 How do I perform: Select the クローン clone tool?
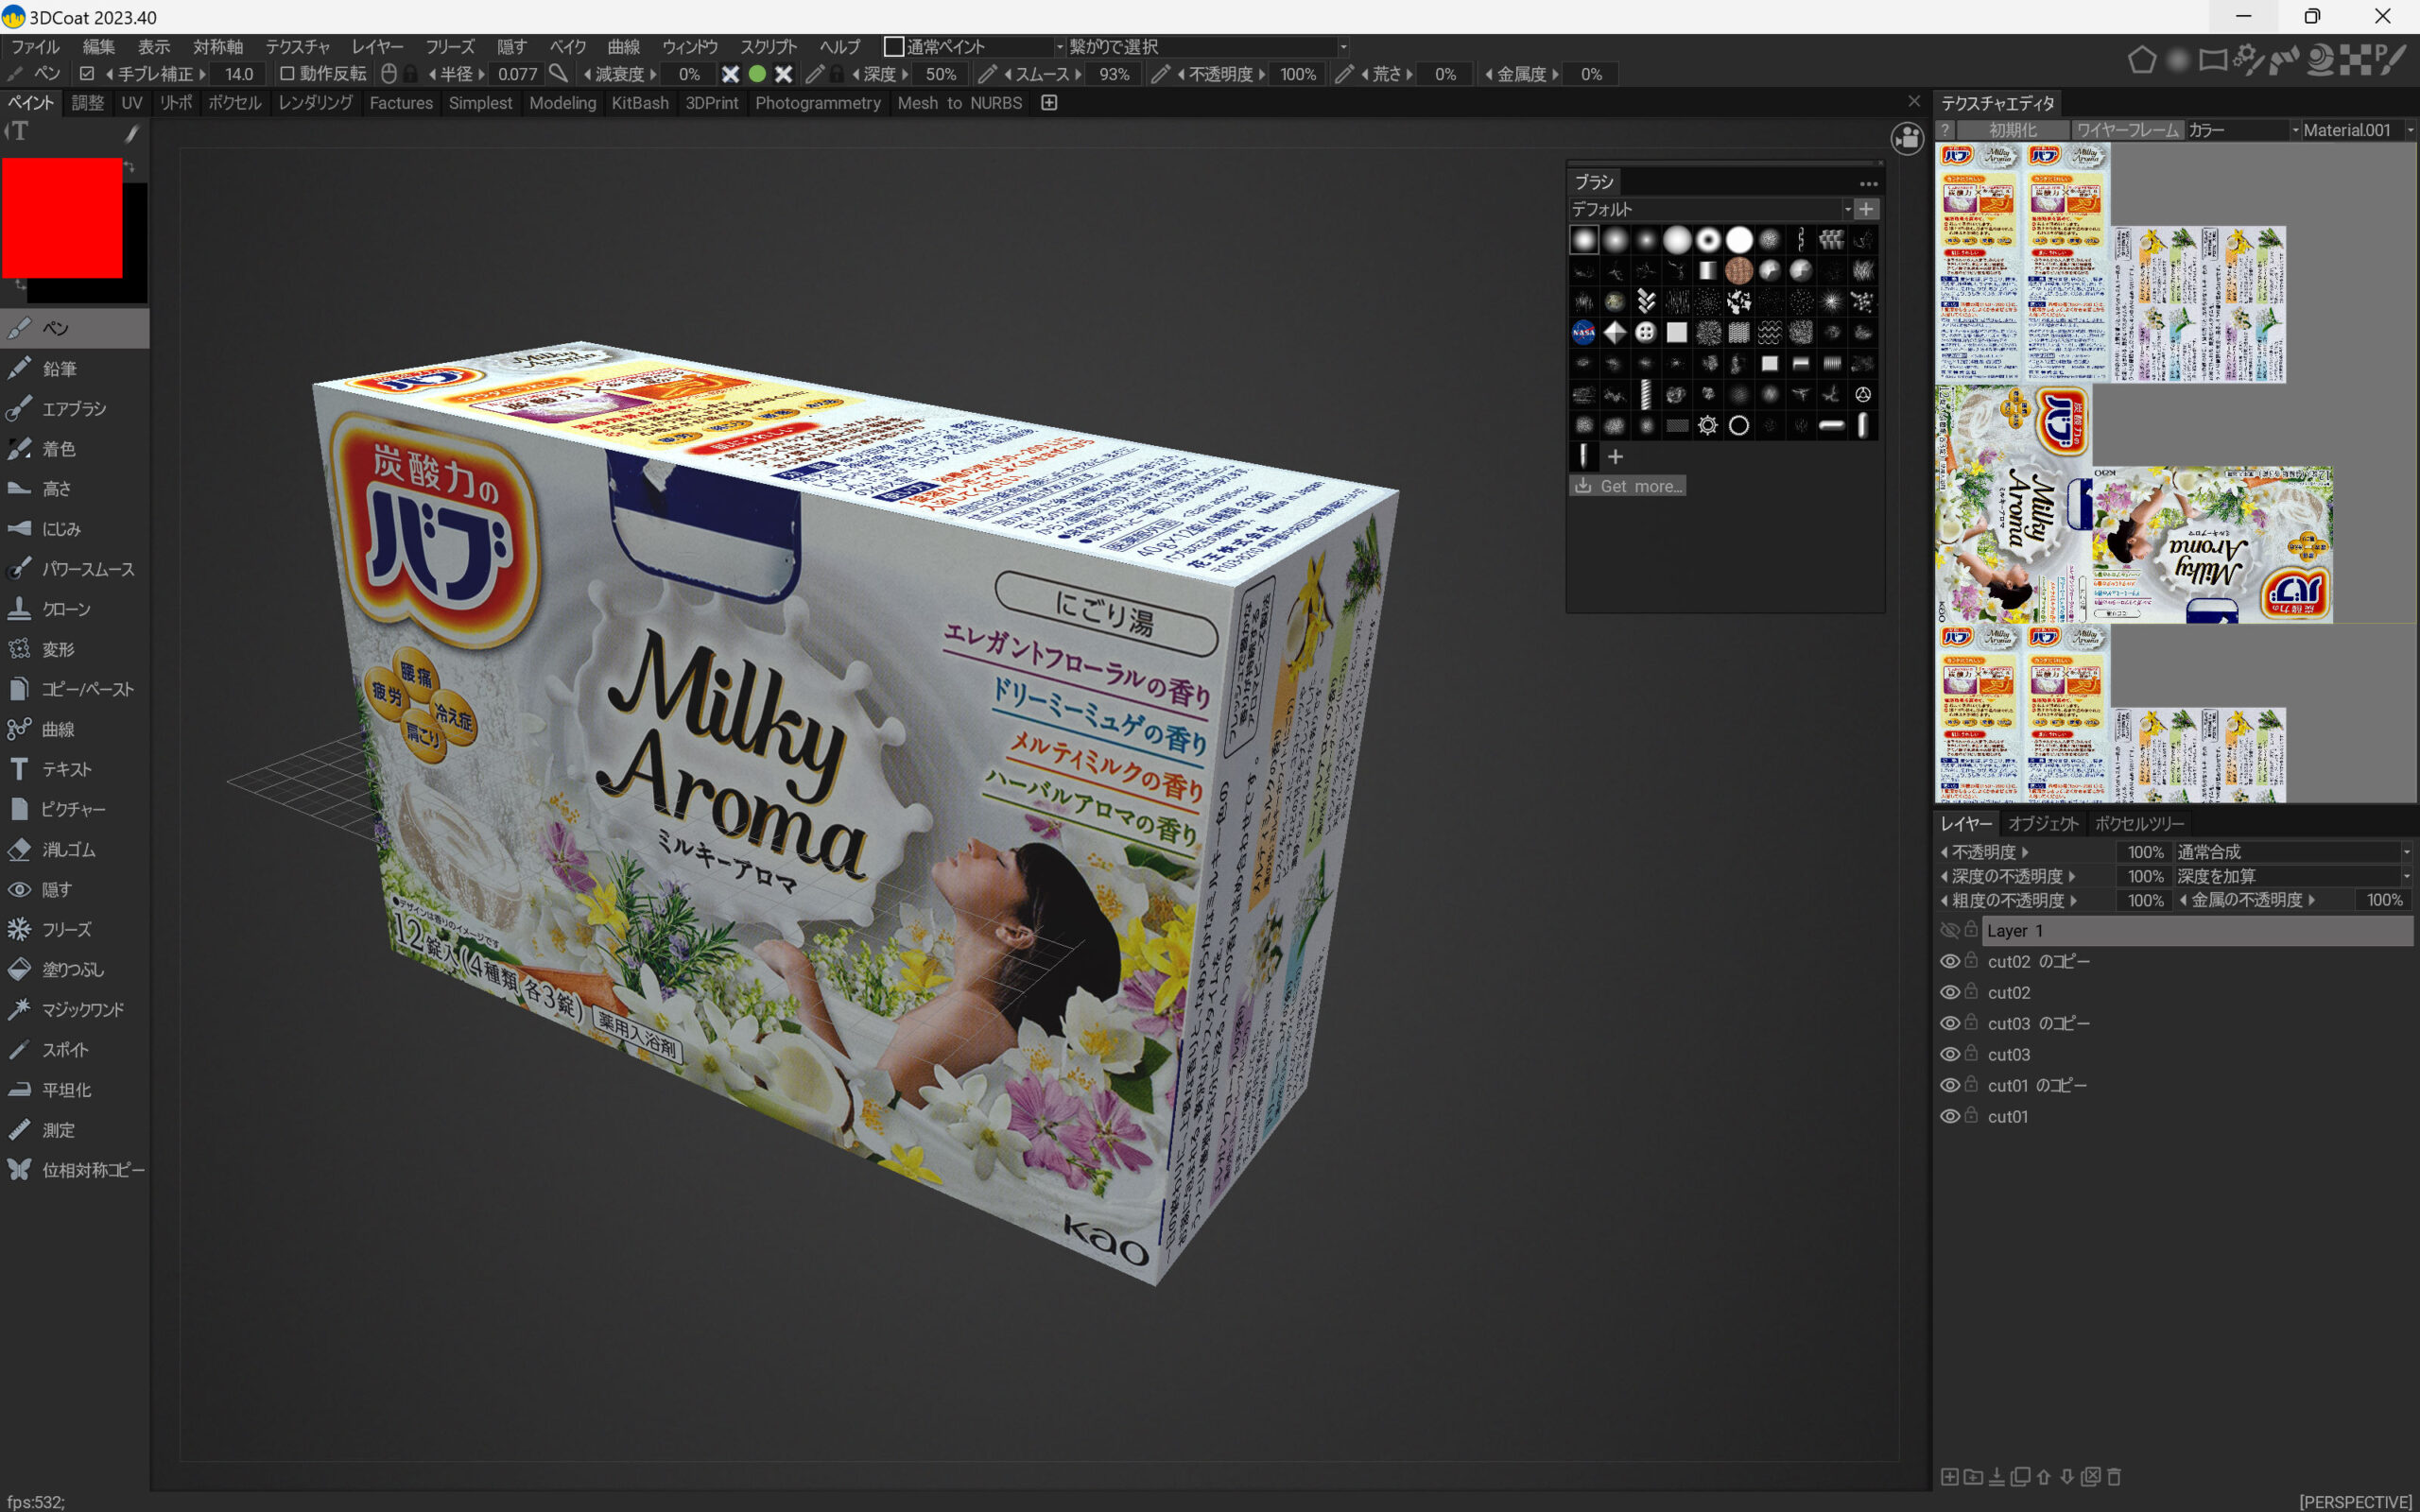point(65,609)
